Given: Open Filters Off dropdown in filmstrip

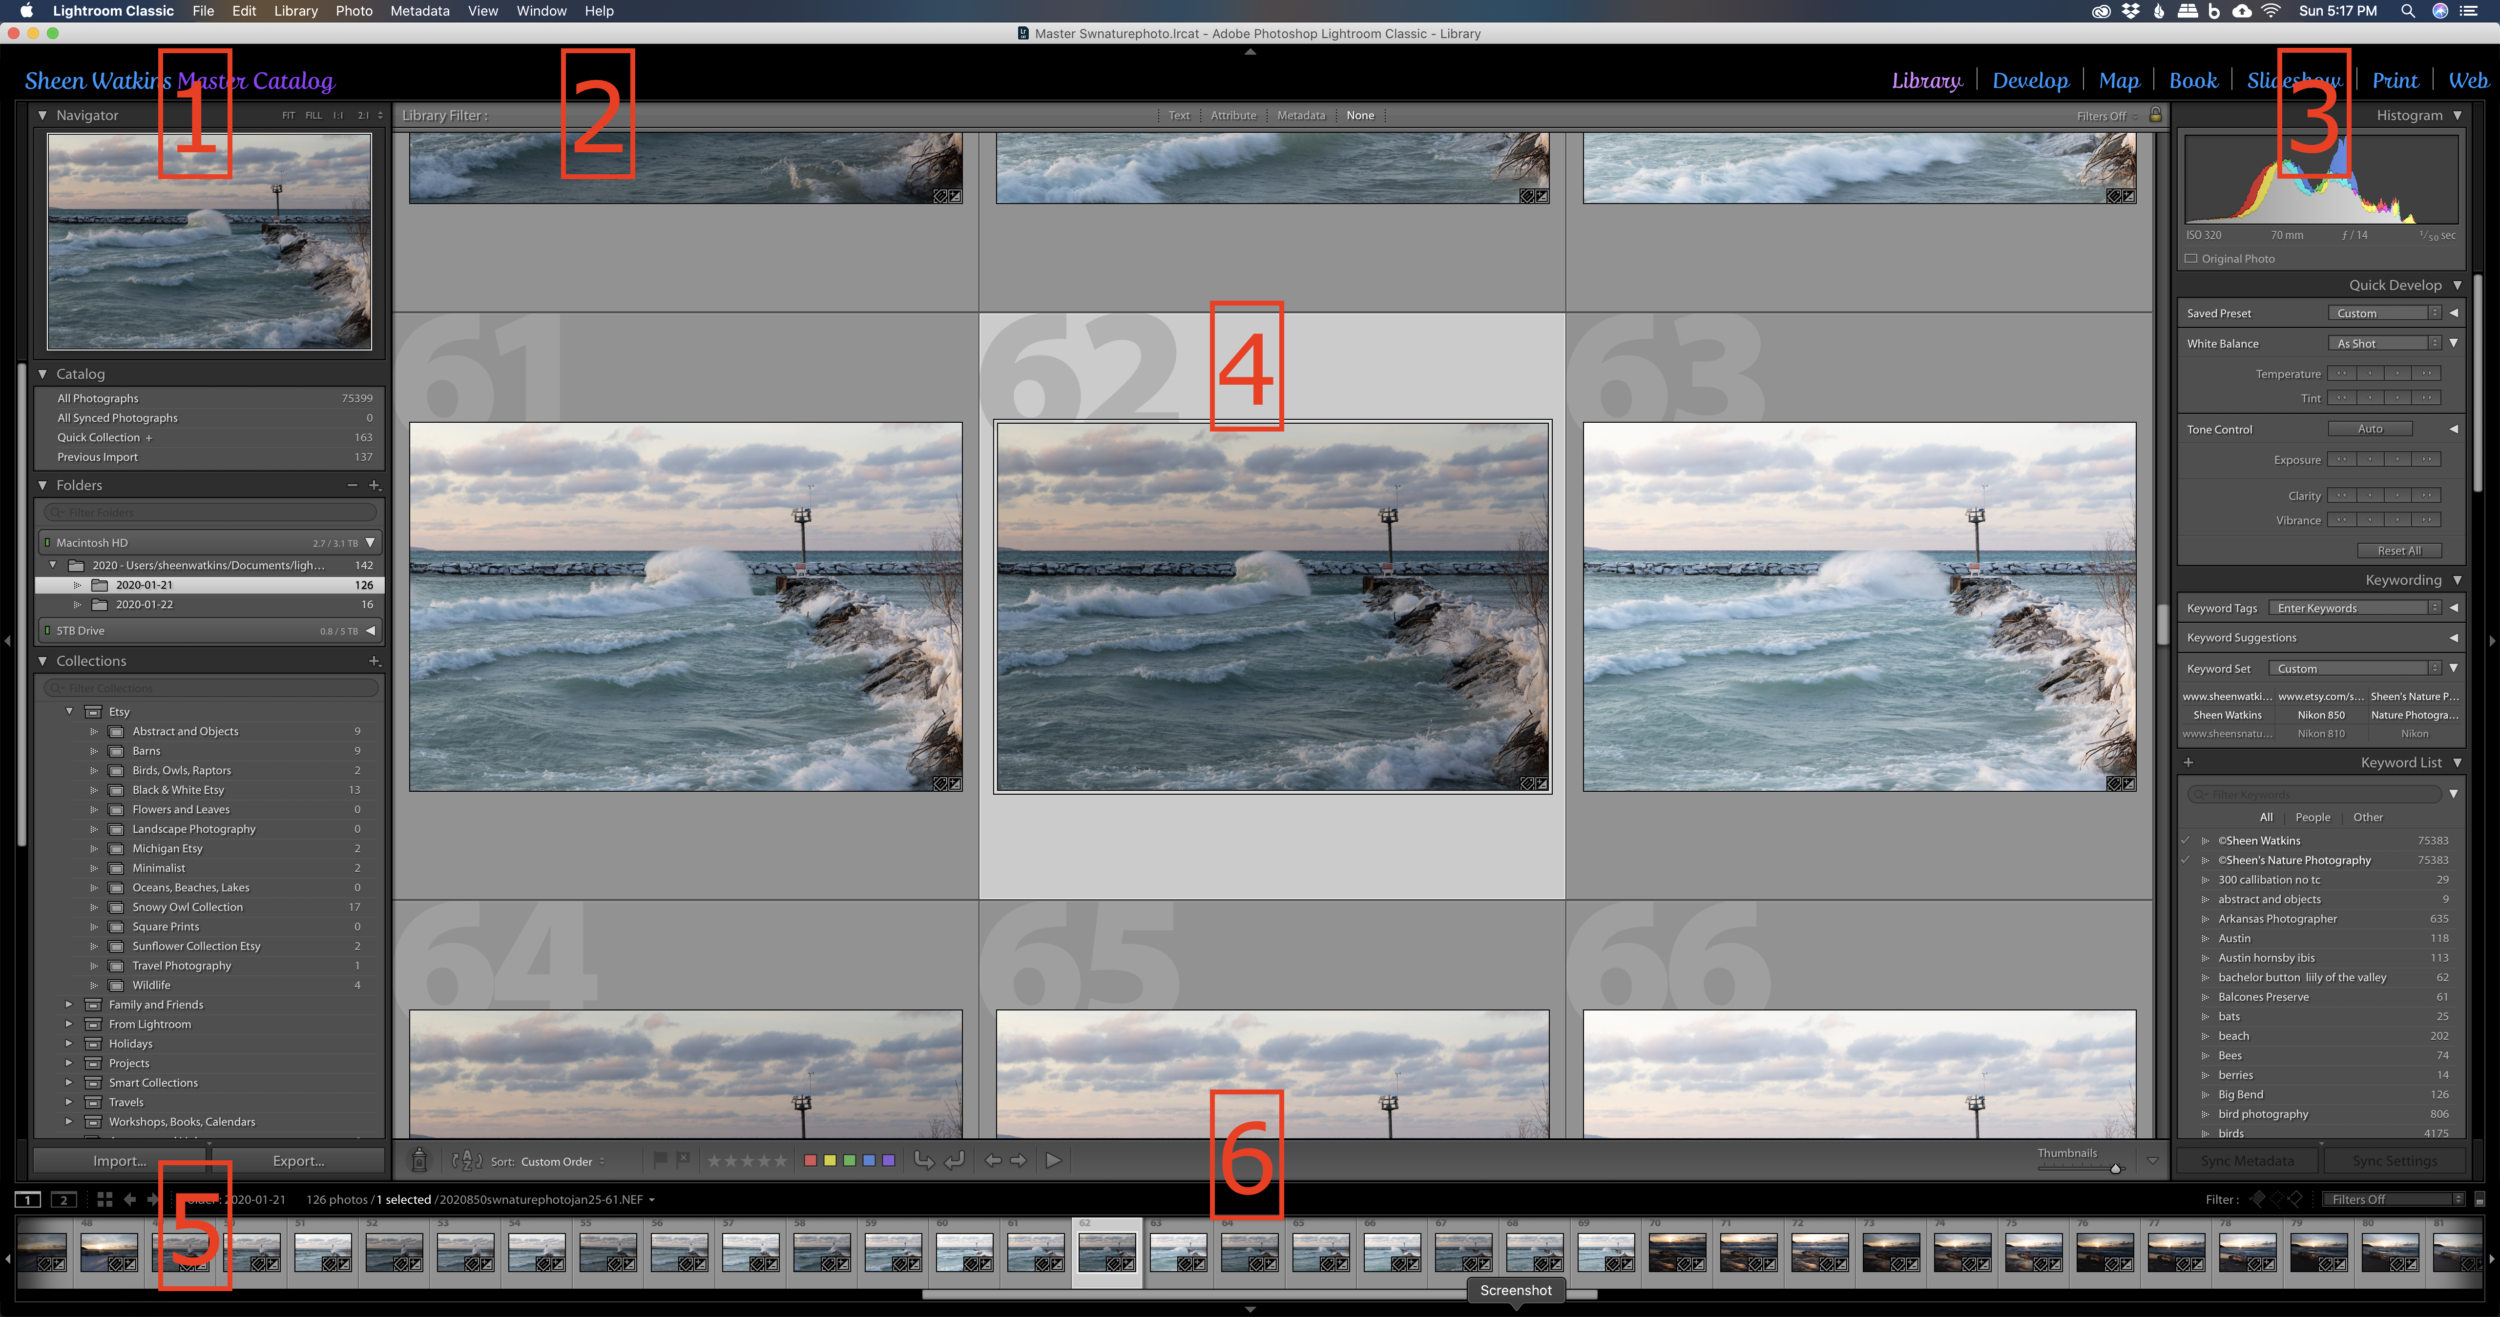Looking at the screenshot, I should pyautogui.click(x=2394, y=1199).
